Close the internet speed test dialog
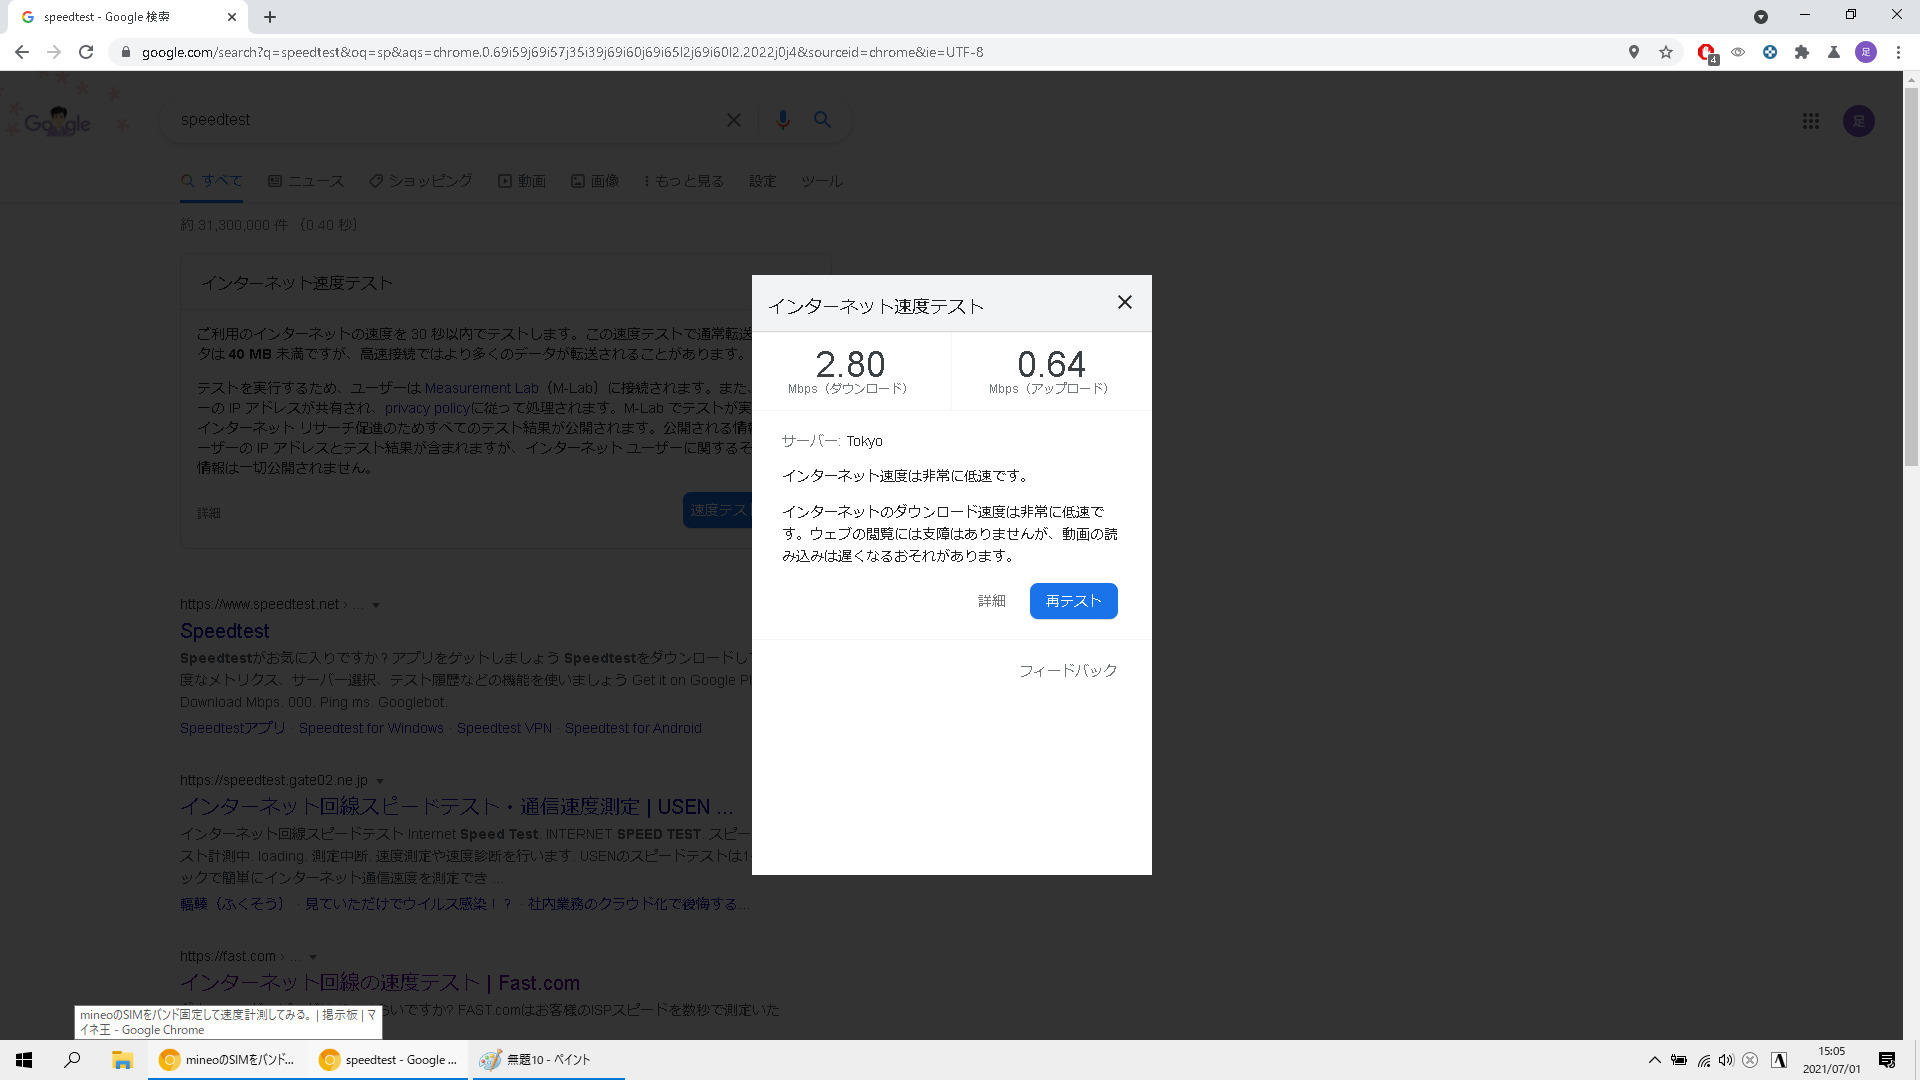1920x1080 pixels. pyautogui.click(x=1124, y=302)
